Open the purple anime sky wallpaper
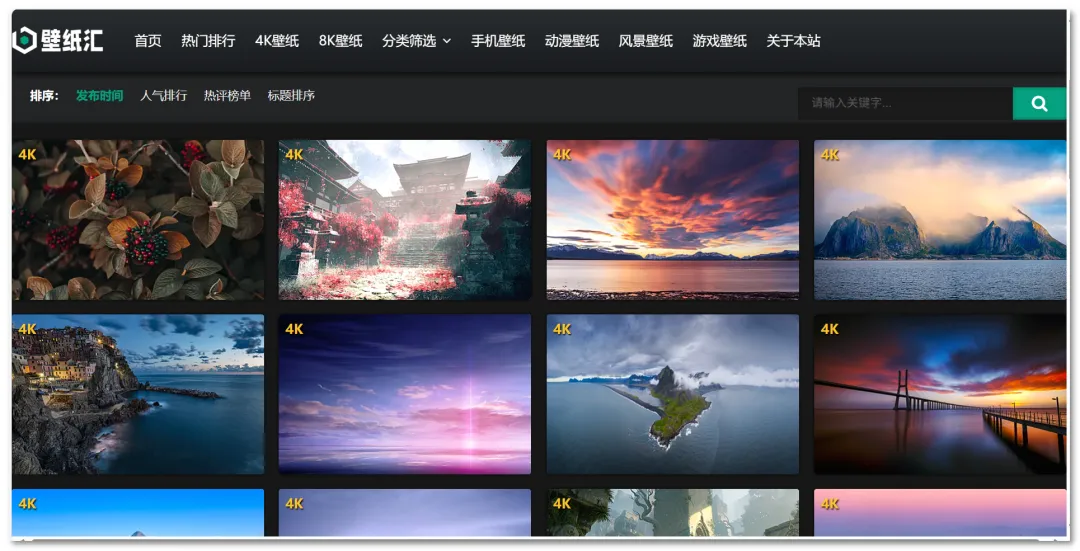The width and height of the screenshot is (1080, 551). point(405,394)
